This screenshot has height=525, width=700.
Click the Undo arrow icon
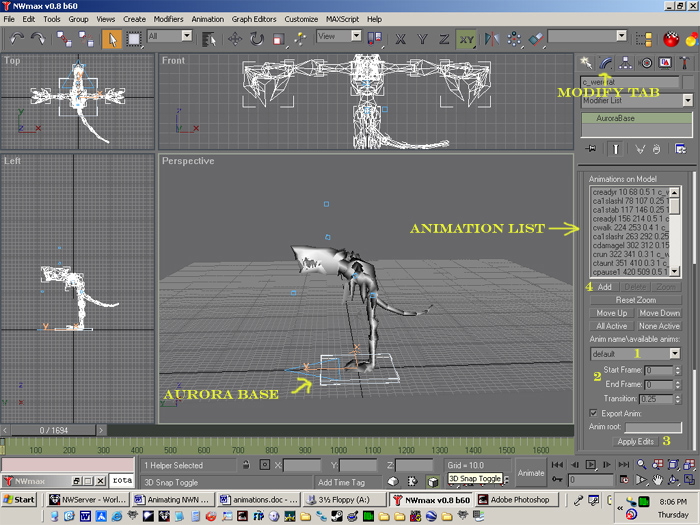click(15, 39)
